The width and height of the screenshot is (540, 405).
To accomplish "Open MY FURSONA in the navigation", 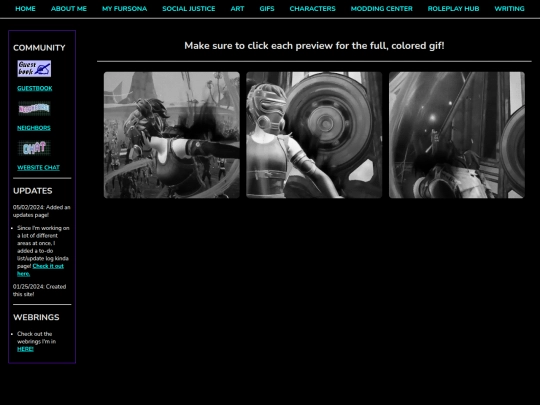I will (124, 9).
